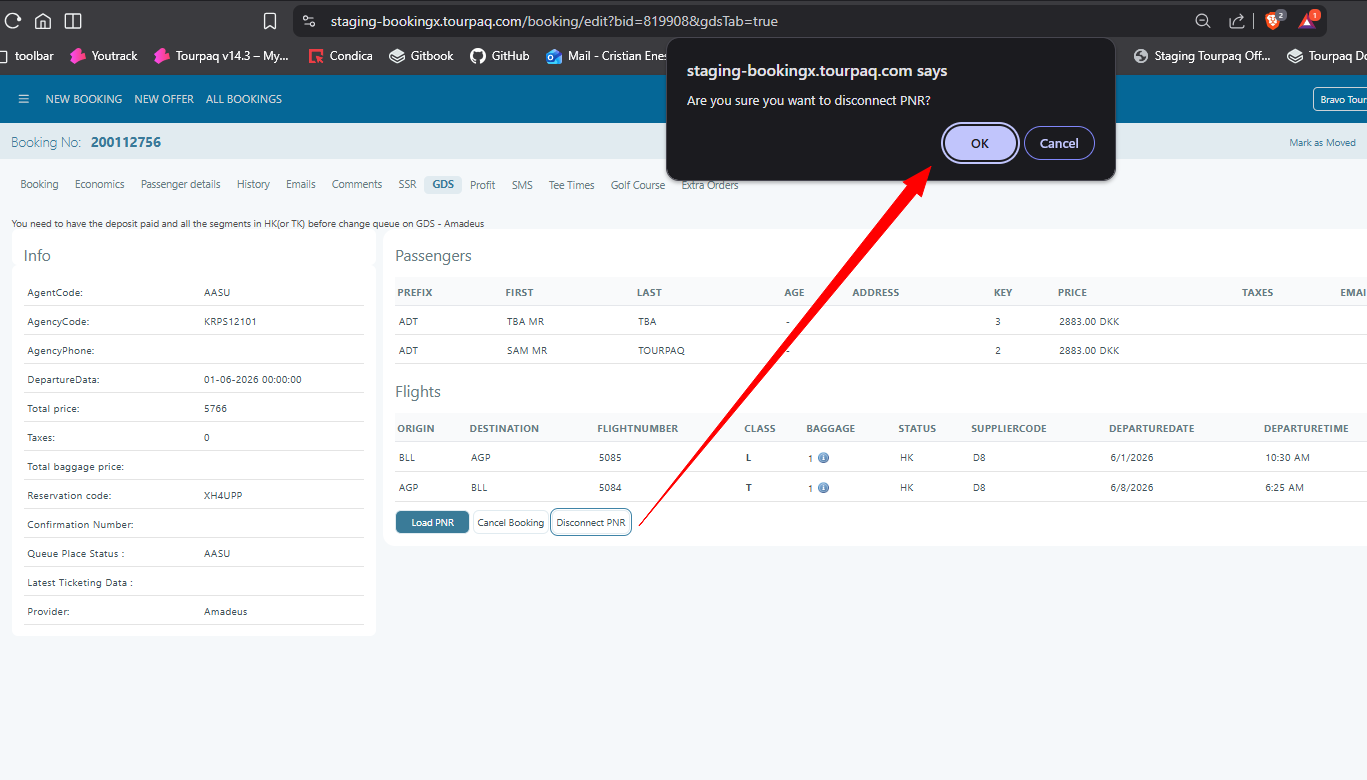The image size is (1367, 780).
Task: Click the browser home icon
Action: (x=43, y=21)
